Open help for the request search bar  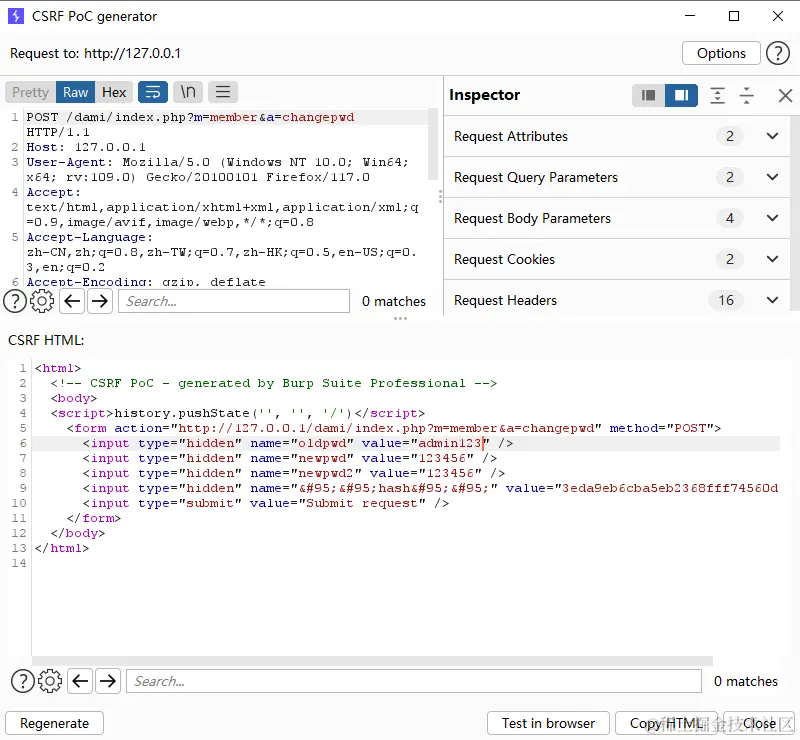tap(15, 301)
